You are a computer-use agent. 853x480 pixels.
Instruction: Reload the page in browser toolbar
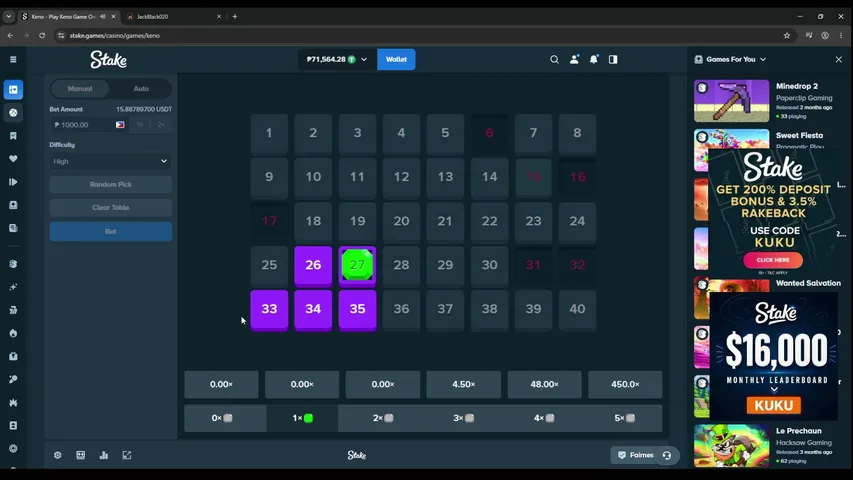pyautogui.click(x=42, y=35)
